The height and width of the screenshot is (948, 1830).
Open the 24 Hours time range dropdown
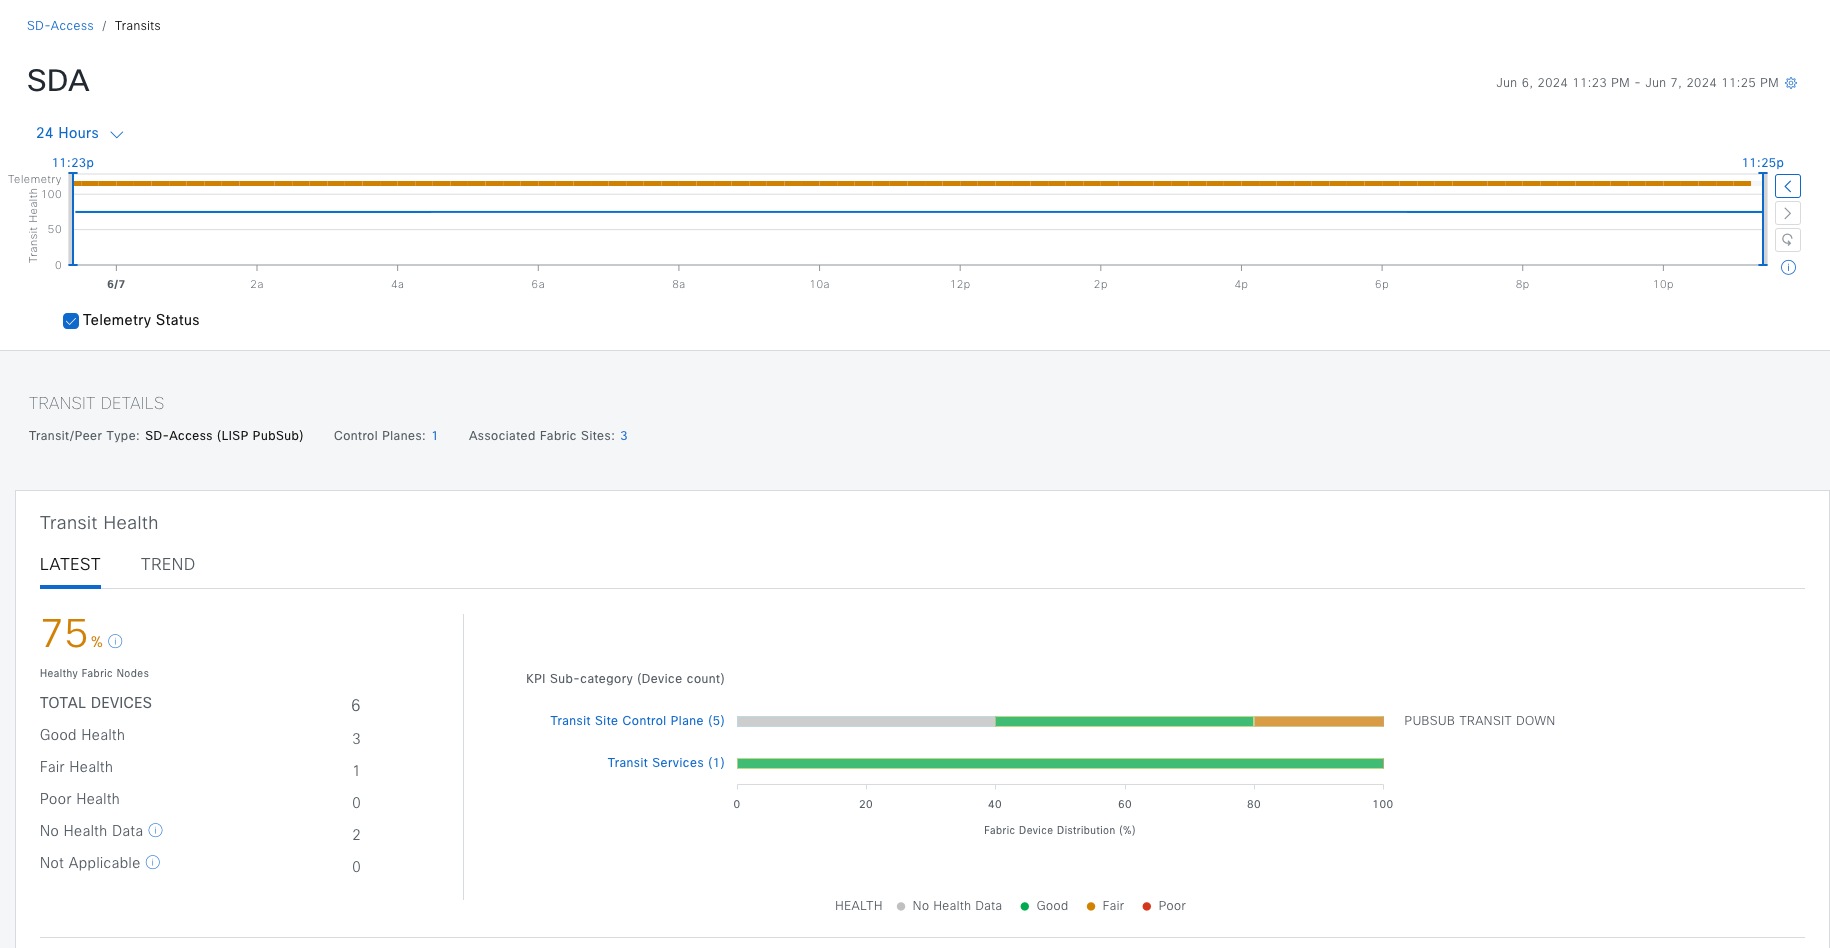tap(79, 133)
